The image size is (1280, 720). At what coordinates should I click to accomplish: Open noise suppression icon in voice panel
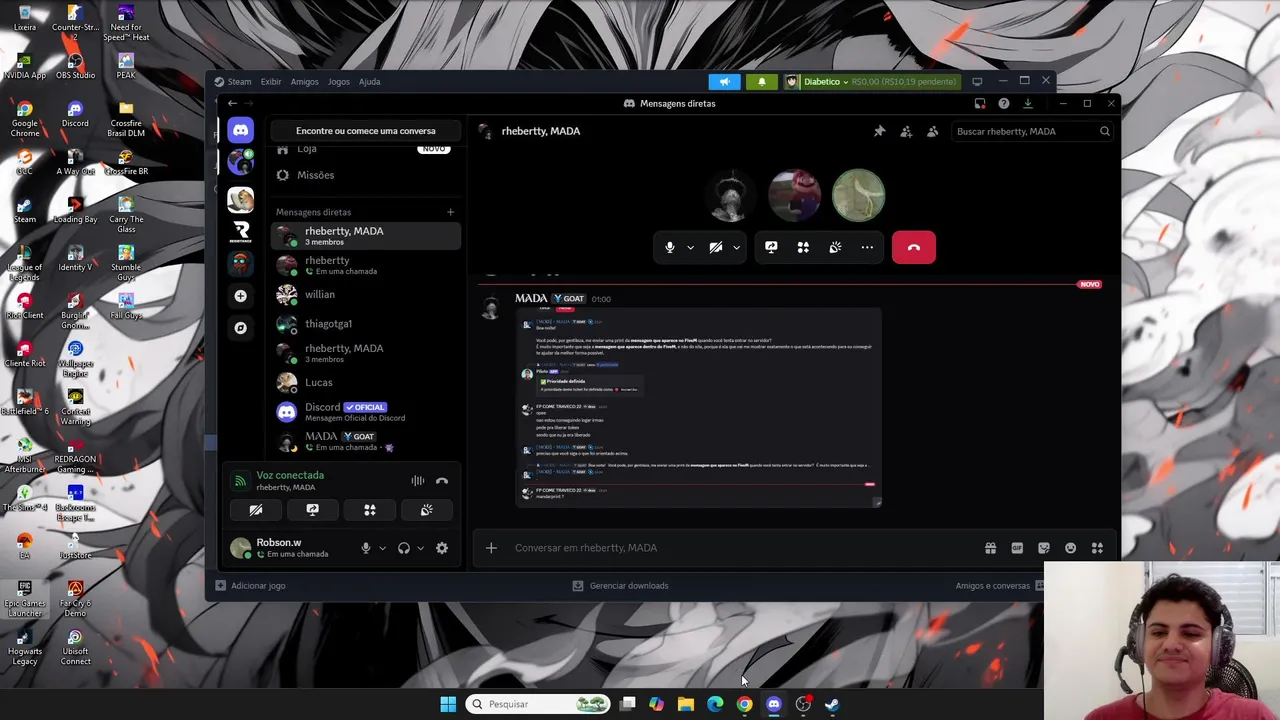(417, 481)
